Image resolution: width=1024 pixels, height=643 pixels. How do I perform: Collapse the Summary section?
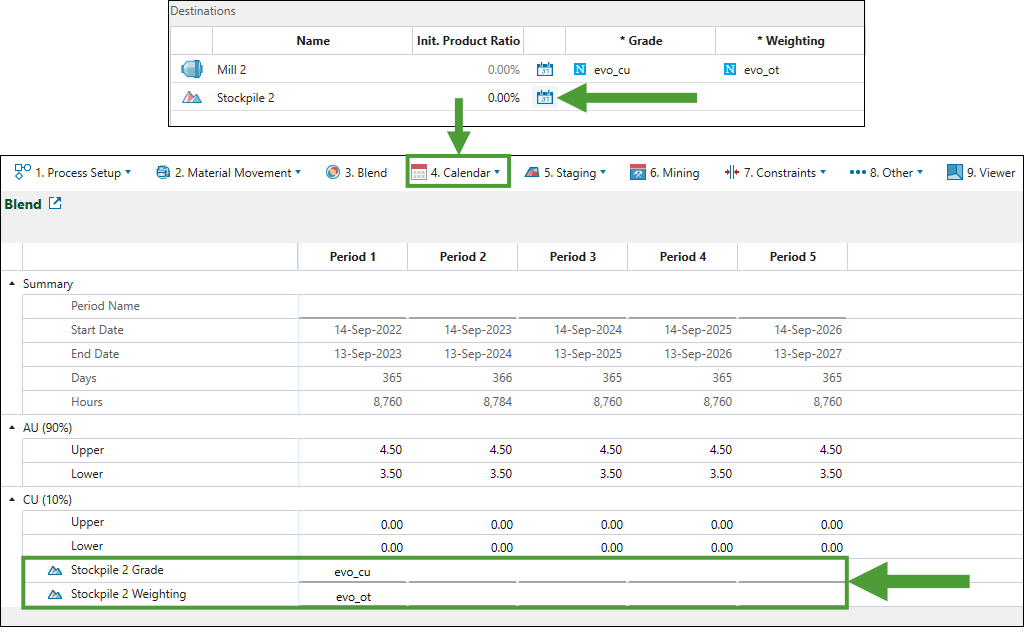click(x=12, y=284)
